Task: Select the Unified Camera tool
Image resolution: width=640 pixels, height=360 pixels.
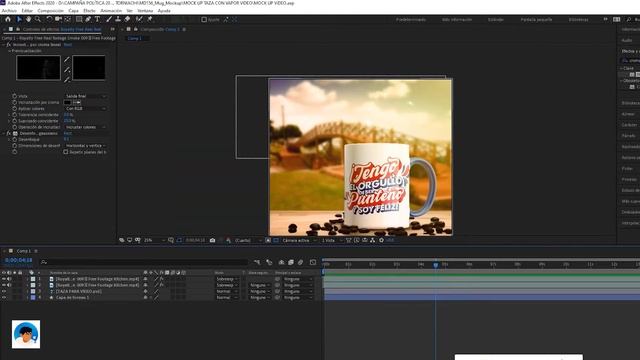Action: pyautogui.click(x=58, y=19)
